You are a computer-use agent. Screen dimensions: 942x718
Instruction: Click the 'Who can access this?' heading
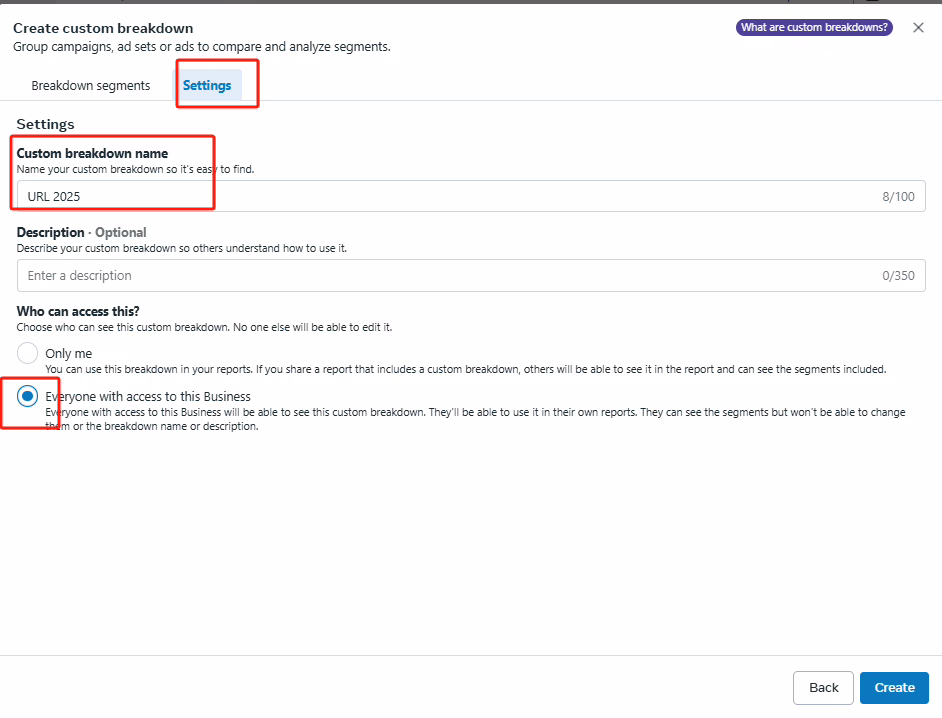(x=78, y=312)
